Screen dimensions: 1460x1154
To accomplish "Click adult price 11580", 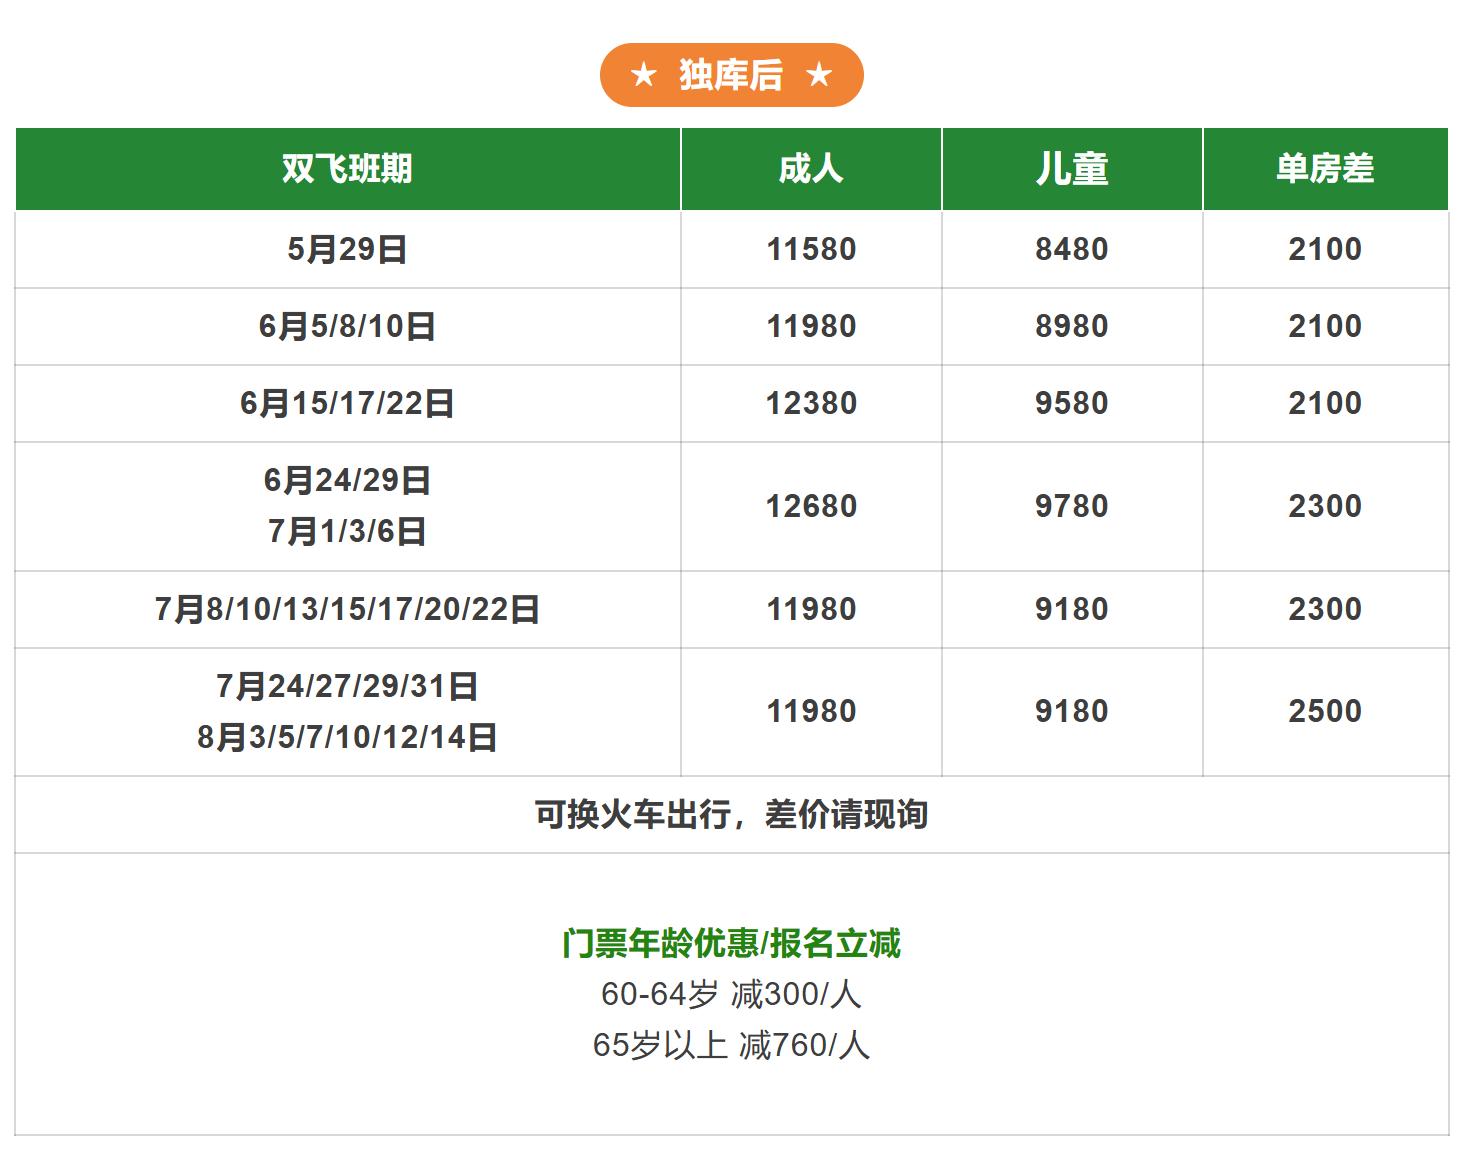I will [x=811, y=249].
